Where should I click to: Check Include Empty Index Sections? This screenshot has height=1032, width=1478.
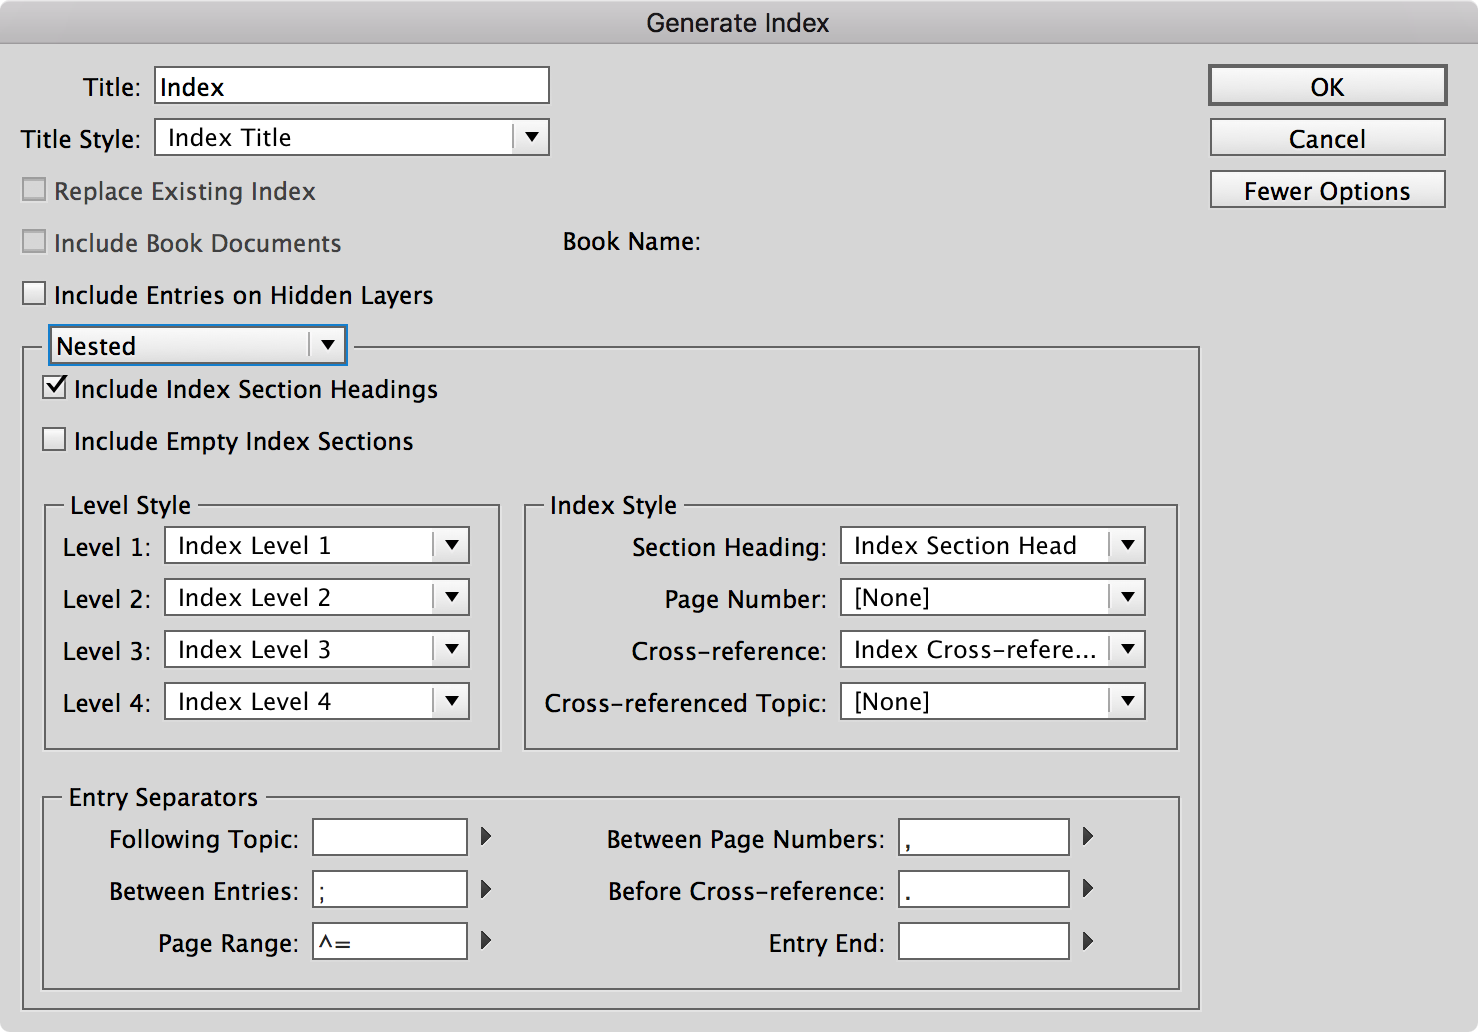(x=54, y=439)
